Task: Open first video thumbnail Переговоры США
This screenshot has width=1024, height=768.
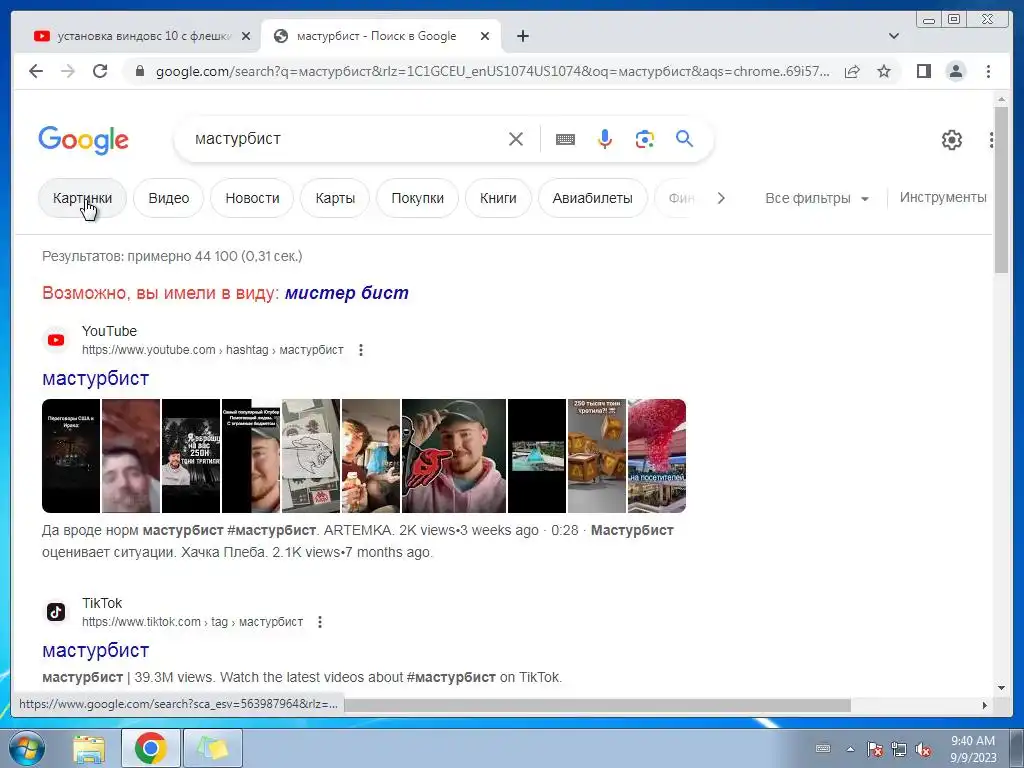Action: 71,456
